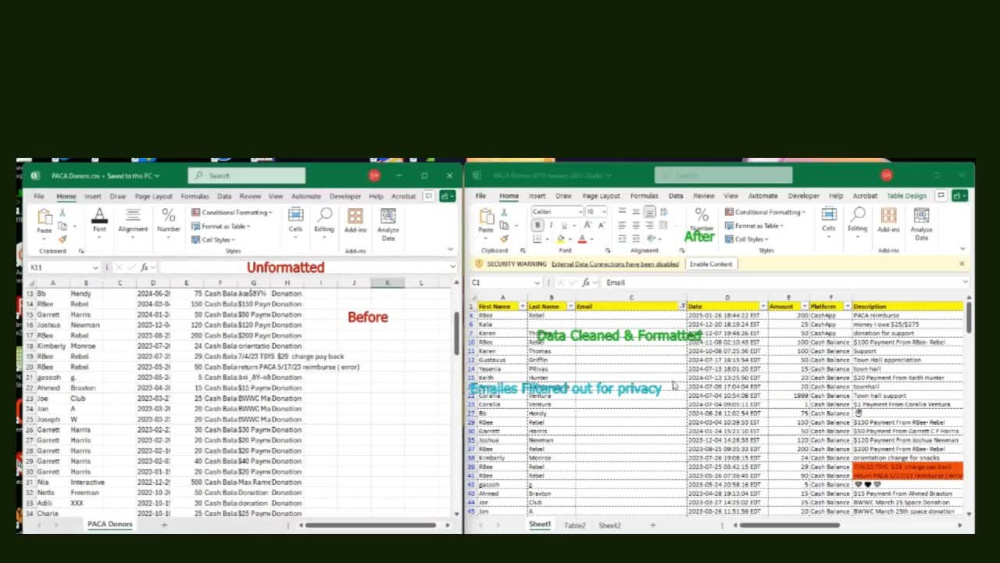Open the Insert tab in the left window
Image resolution: width=1000 pixels, height=563 pixels.
click(92, 196)
